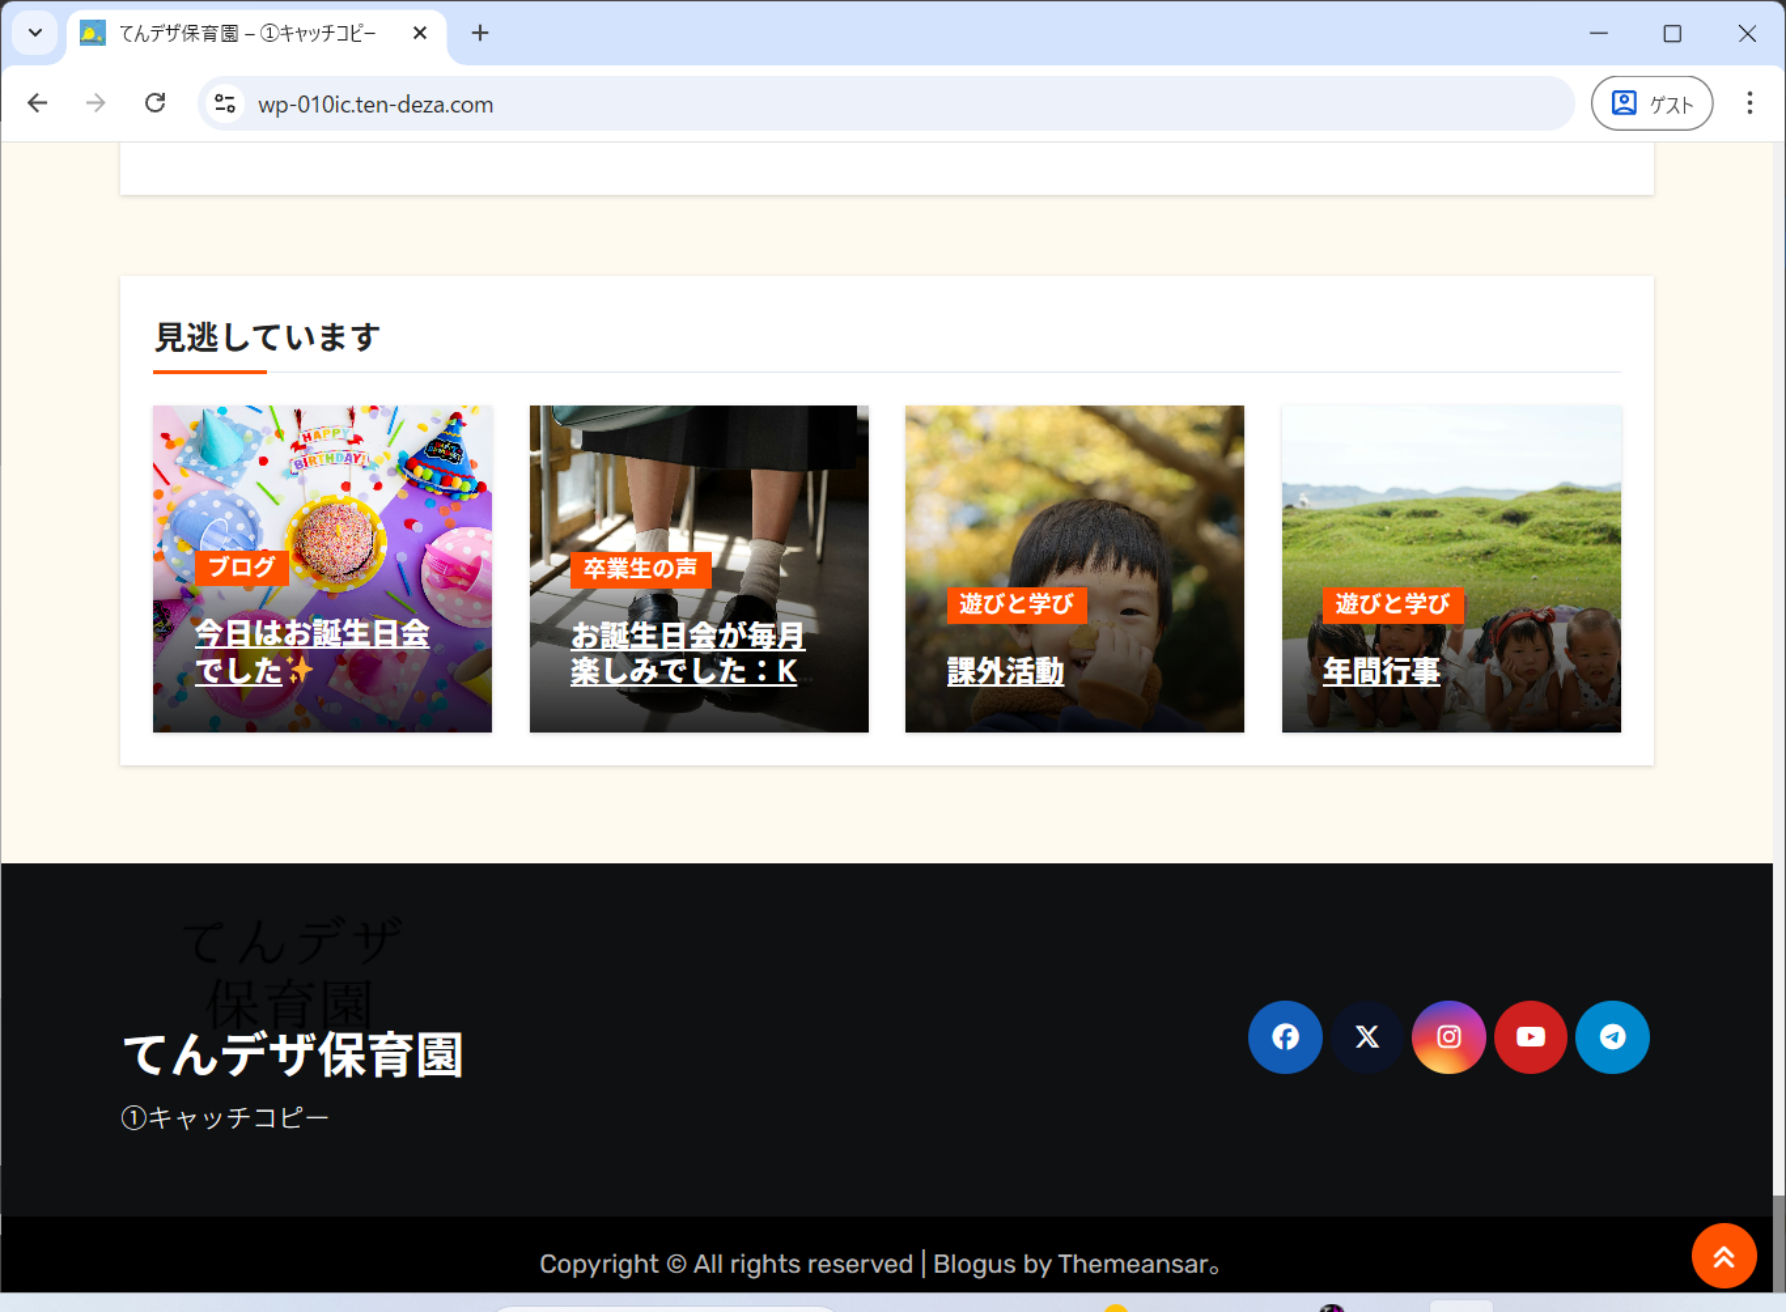Open the 課外活動 post title

(x=1005, y=671)
